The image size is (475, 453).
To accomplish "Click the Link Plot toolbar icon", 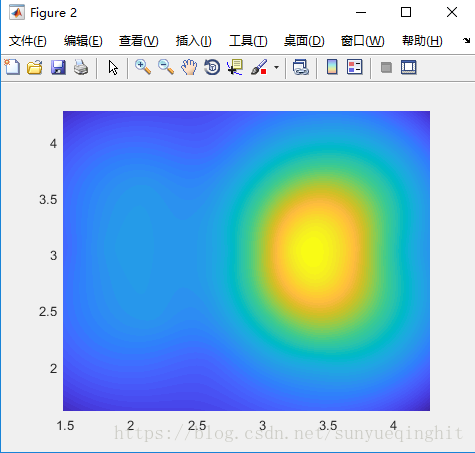I will [301, 67].
